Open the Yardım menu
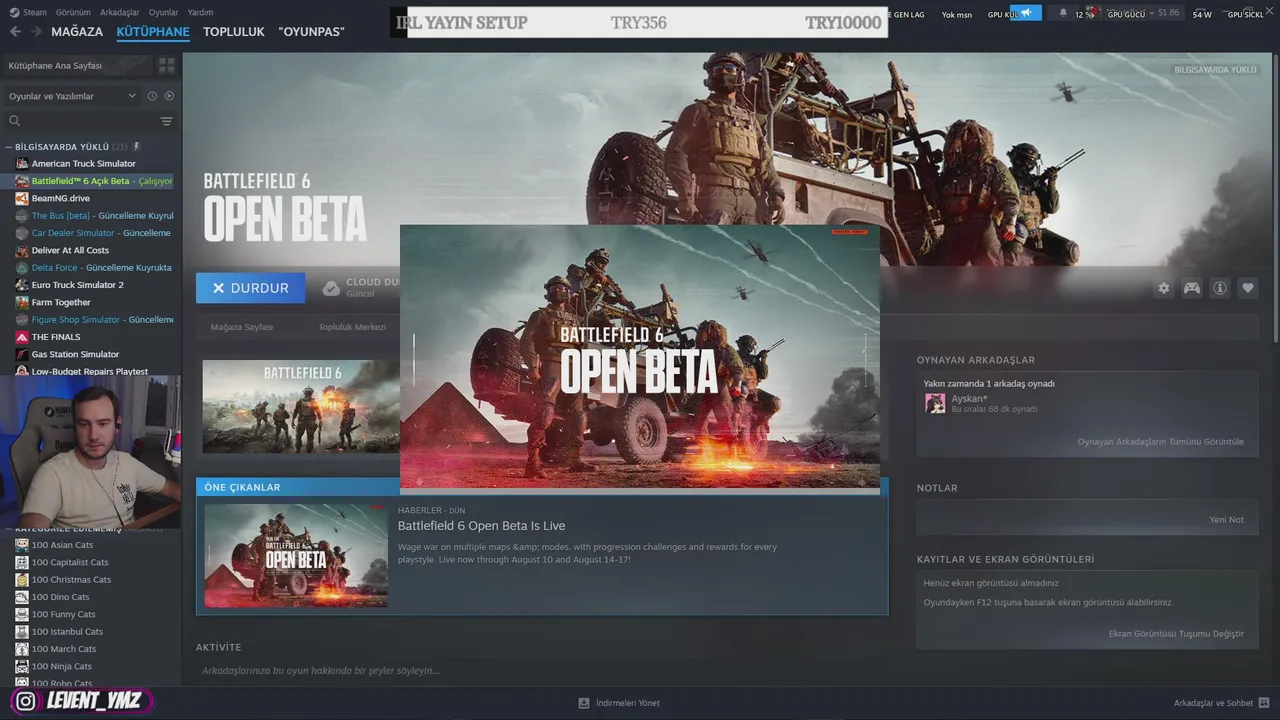The height and width of the screenshot is (720, 1280). 200,12
